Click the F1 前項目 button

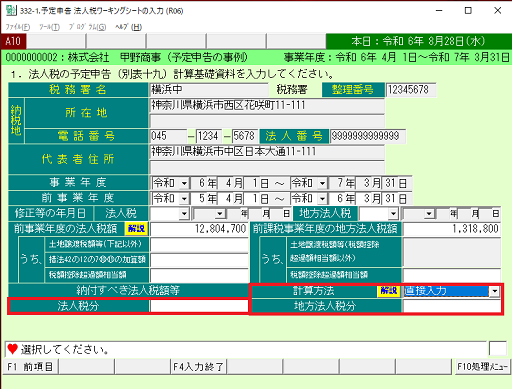31,367
